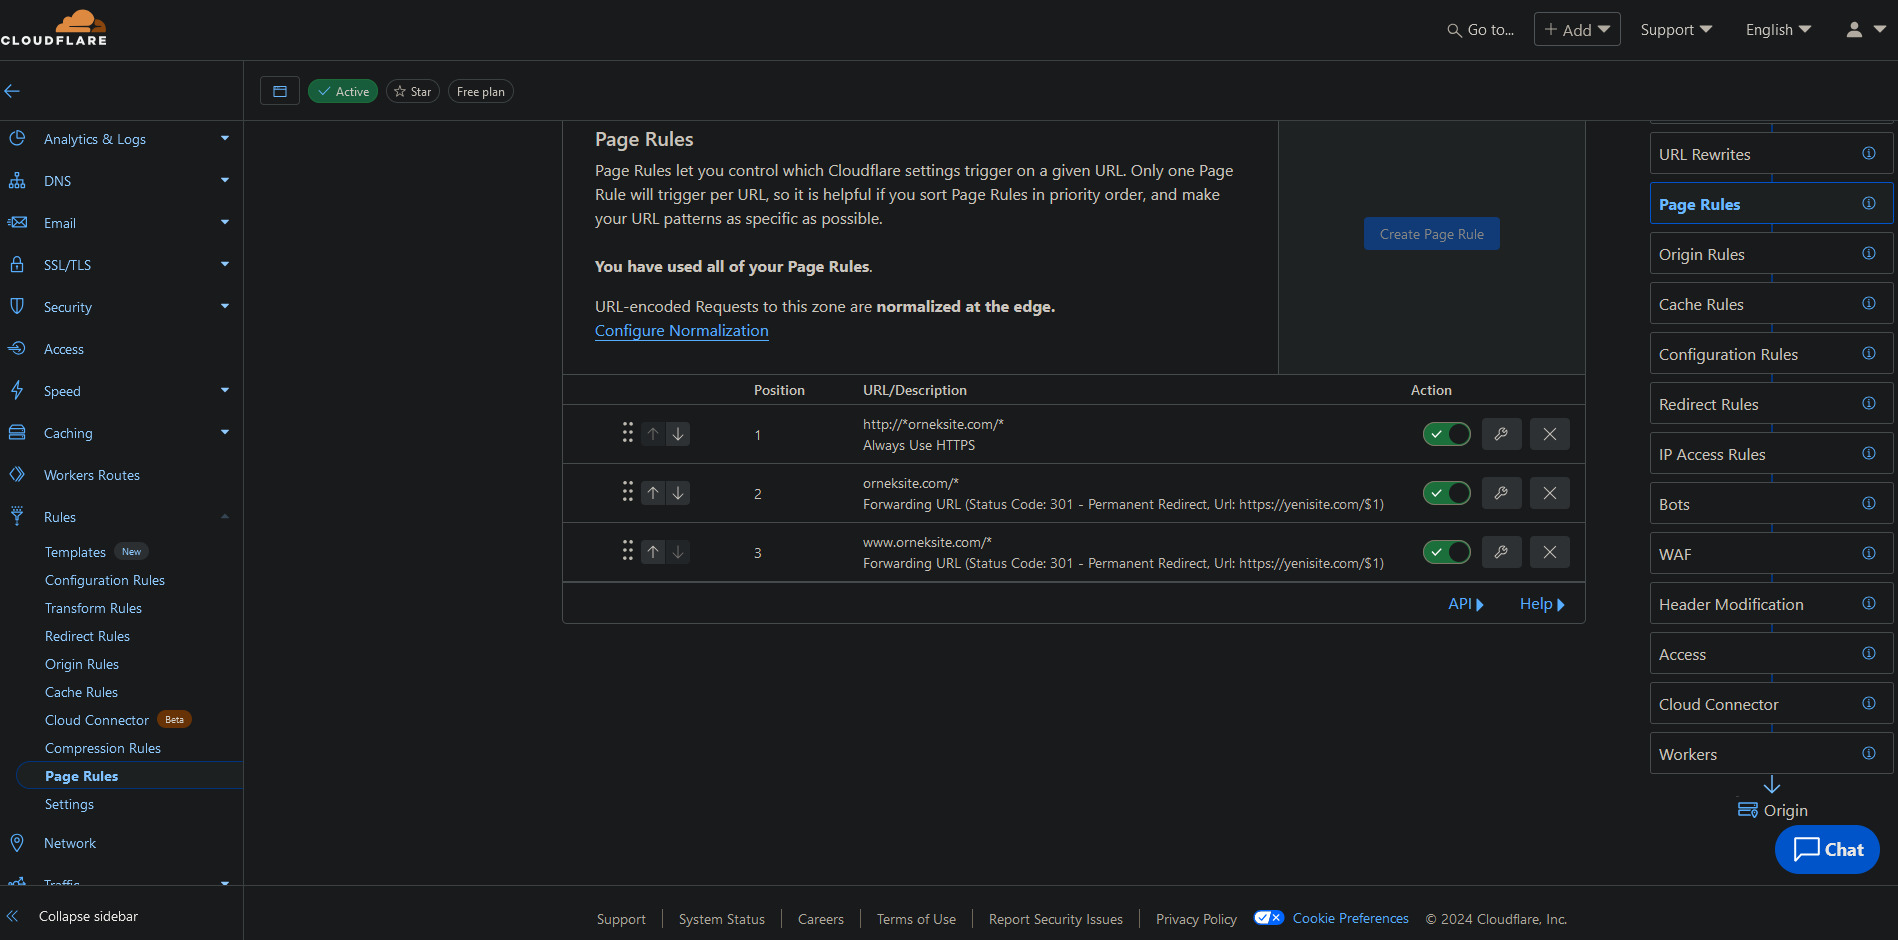1898x940 pixels.
Task: Click the back arrow in sidebar
Action: pyautogui.click(x=12, y=91)
